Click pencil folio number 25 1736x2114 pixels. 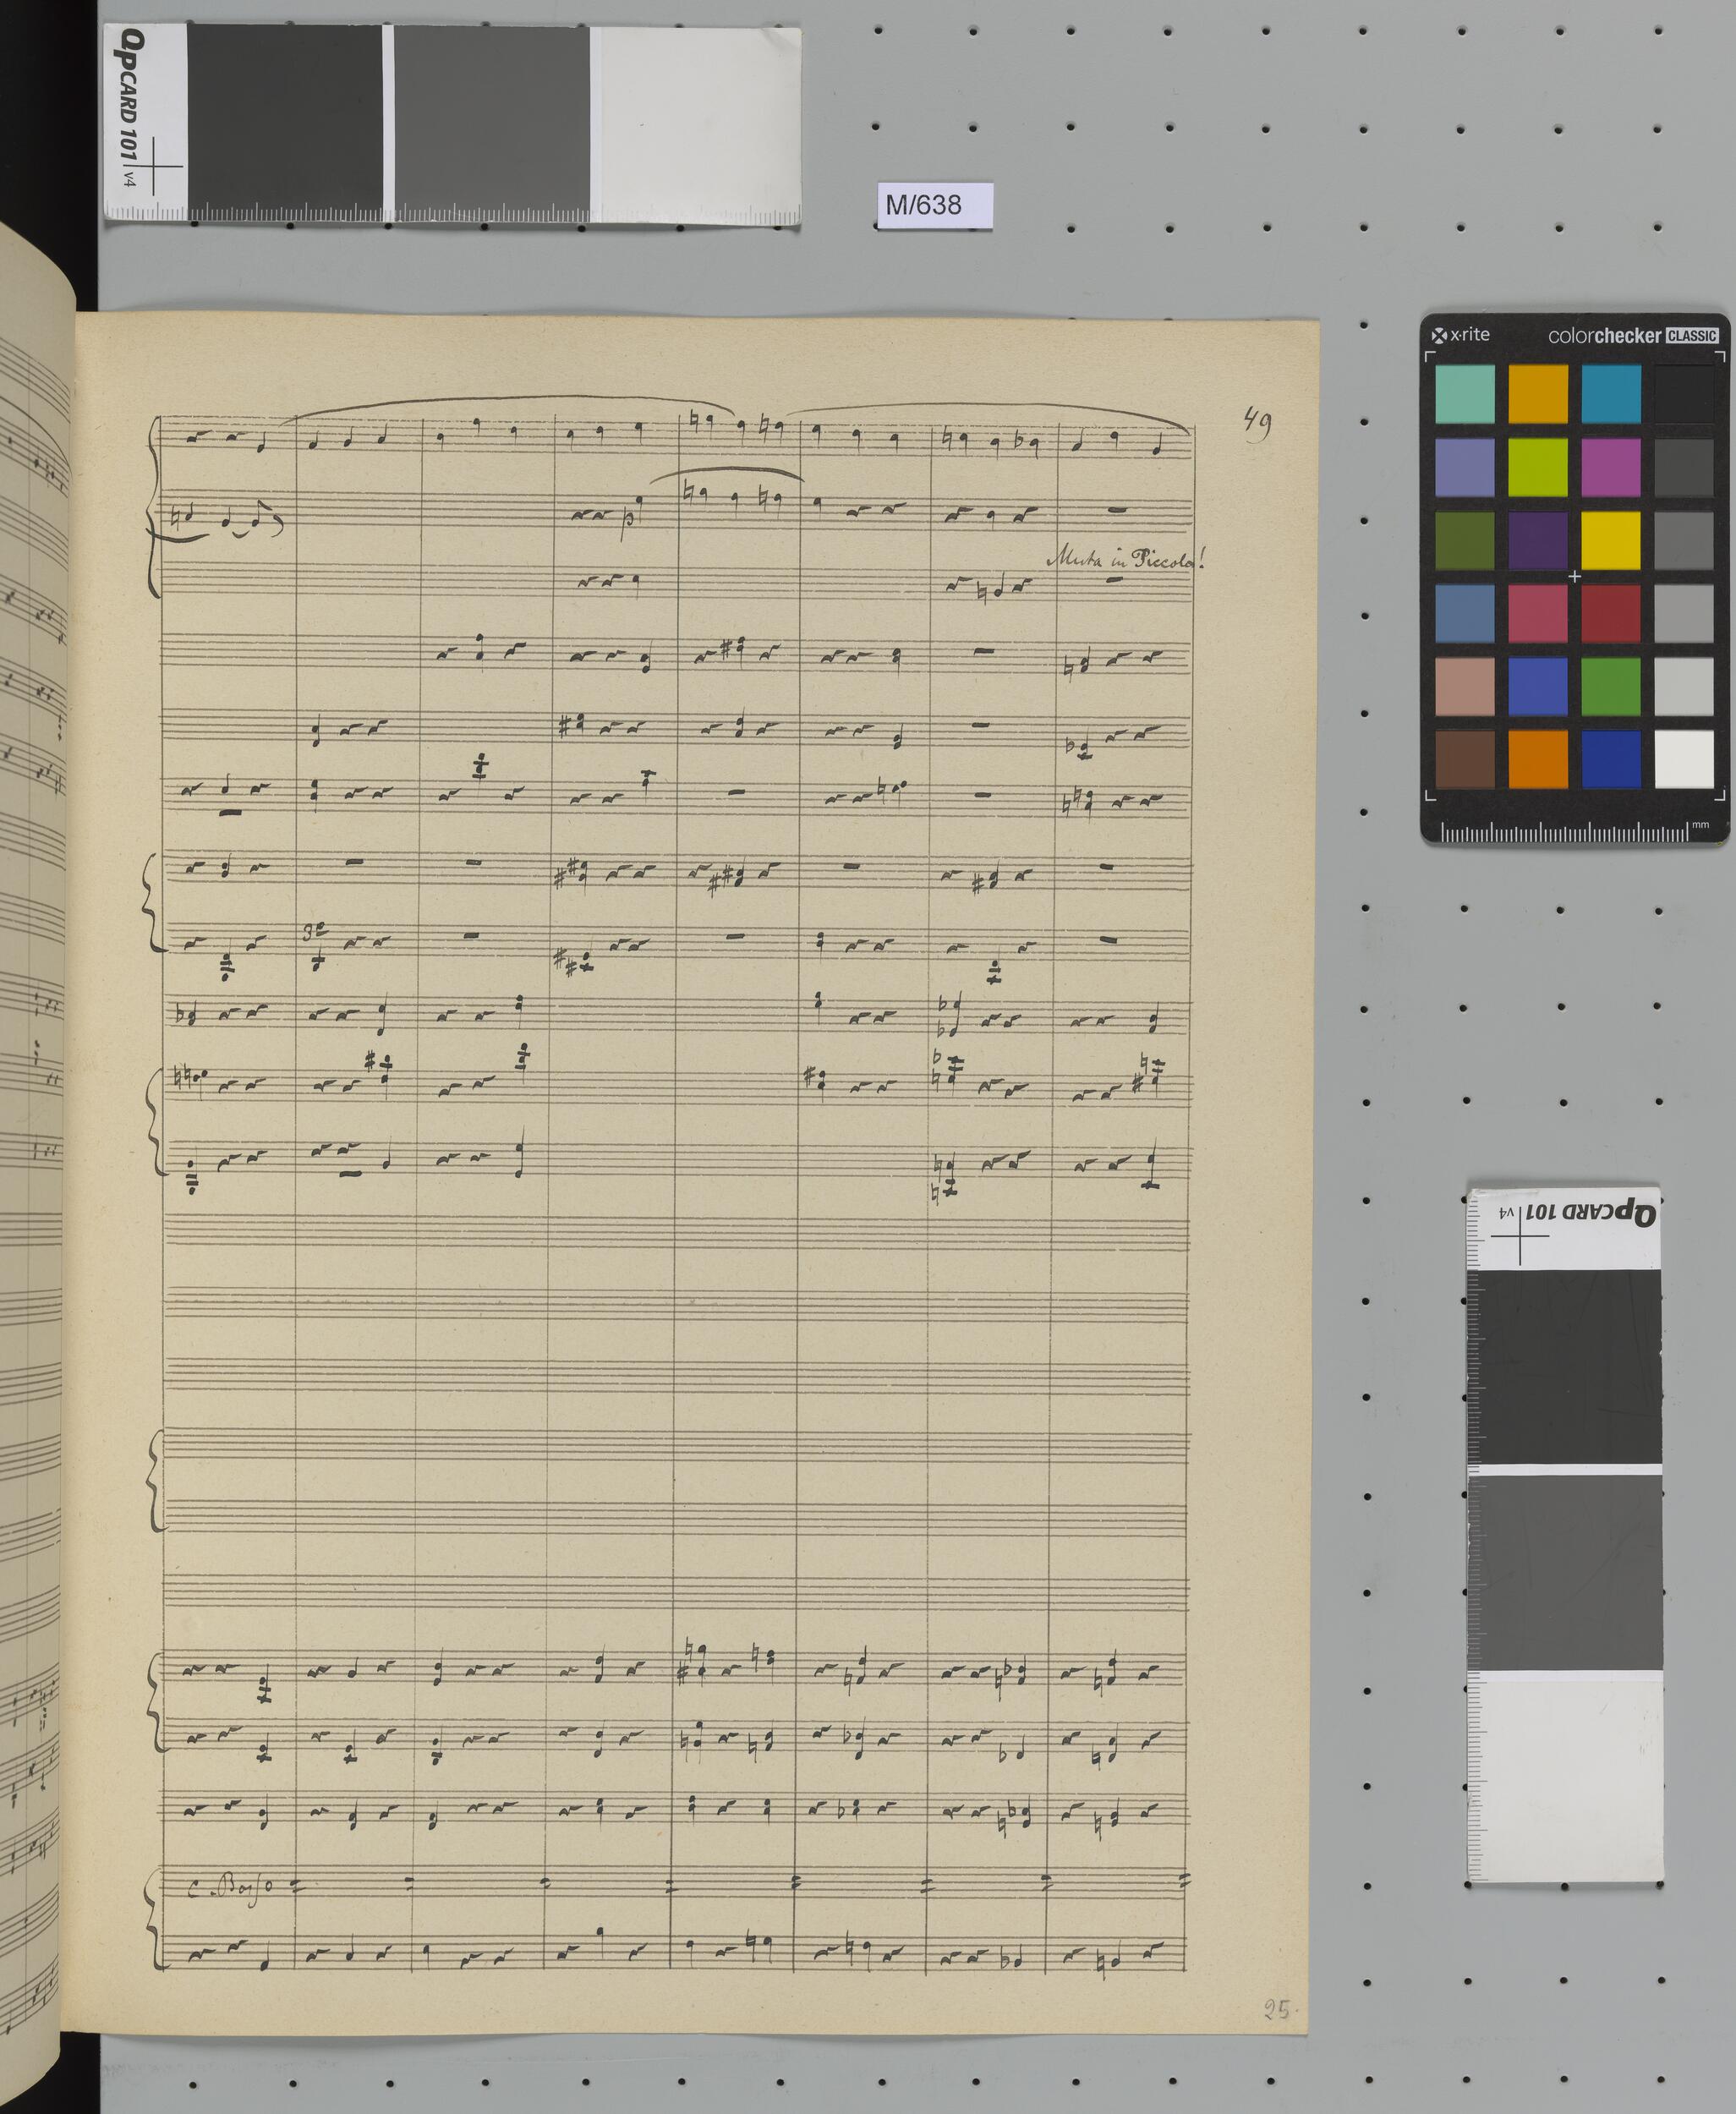1277,2009
